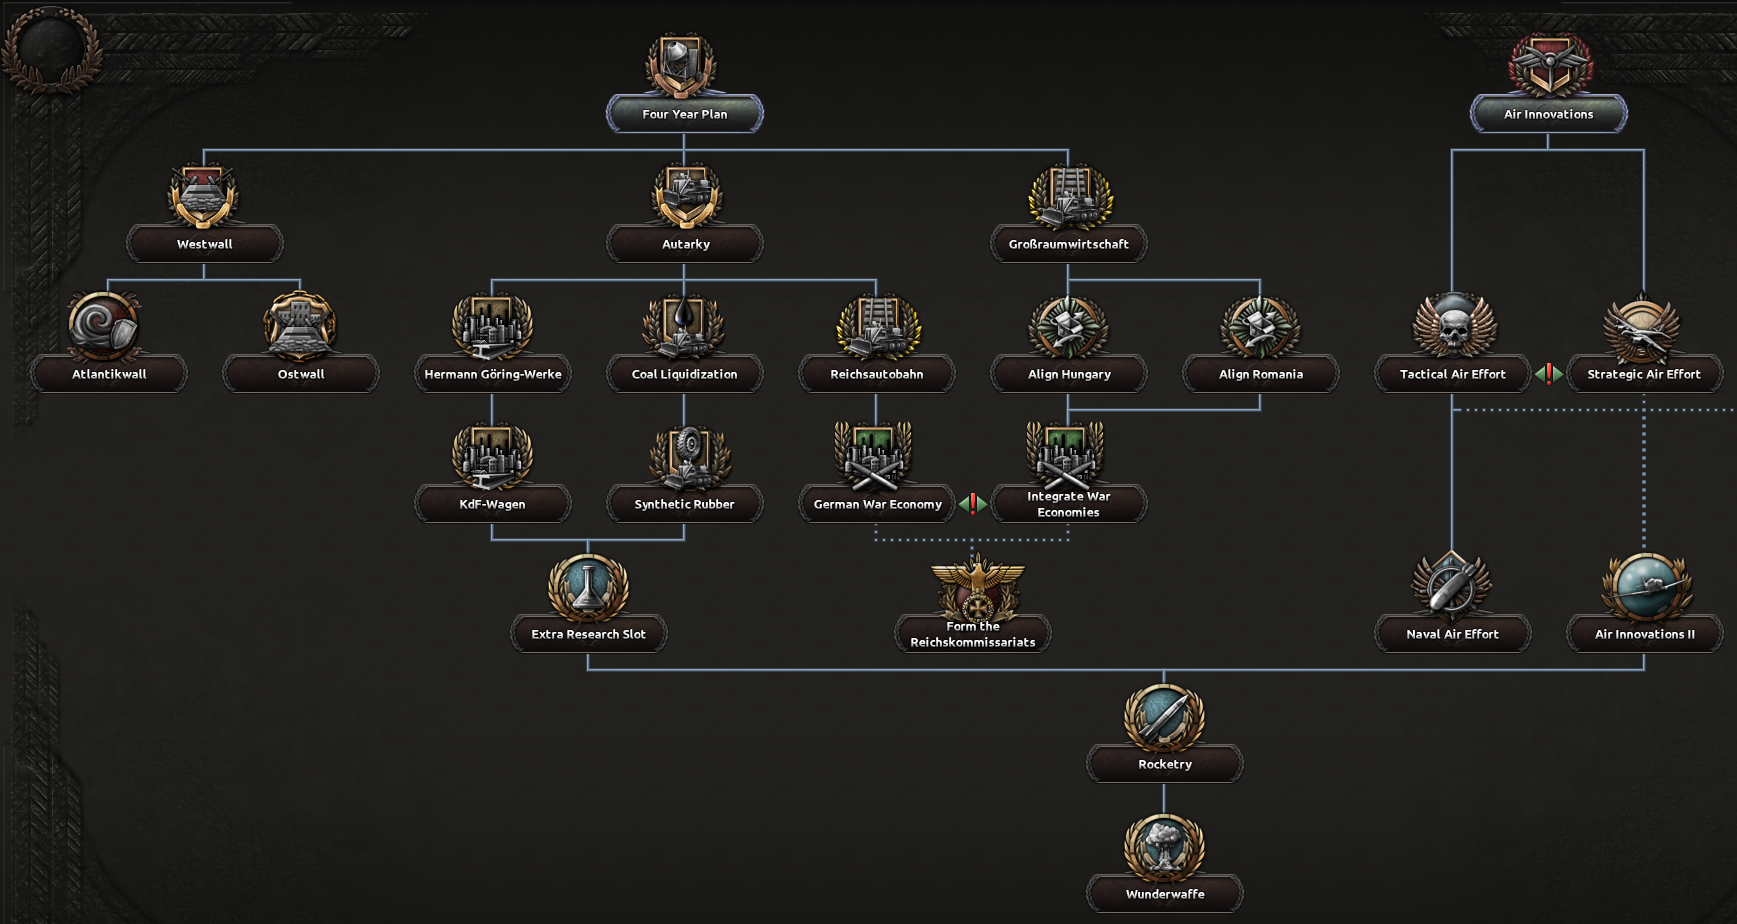Select the Autarky bulldozer icon
Image resolution: width=1737 pixels, height=924 pixels.
point(685,196)
